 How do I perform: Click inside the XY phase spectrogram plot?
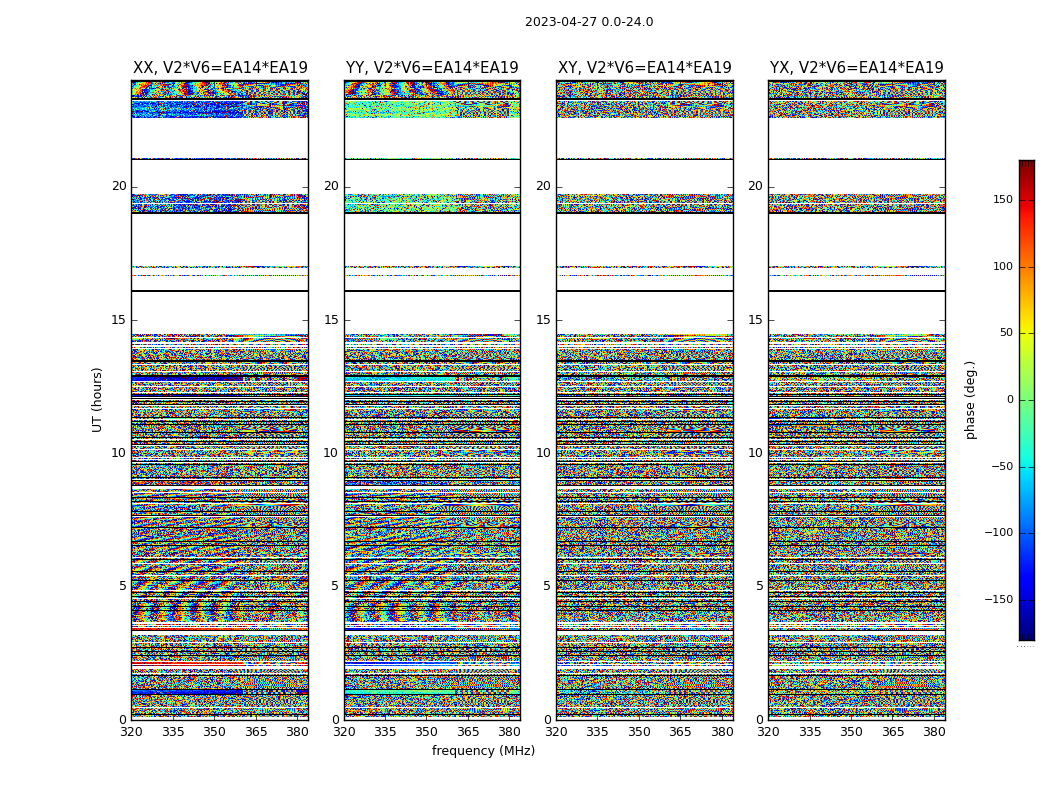click(x=644, y=400)
